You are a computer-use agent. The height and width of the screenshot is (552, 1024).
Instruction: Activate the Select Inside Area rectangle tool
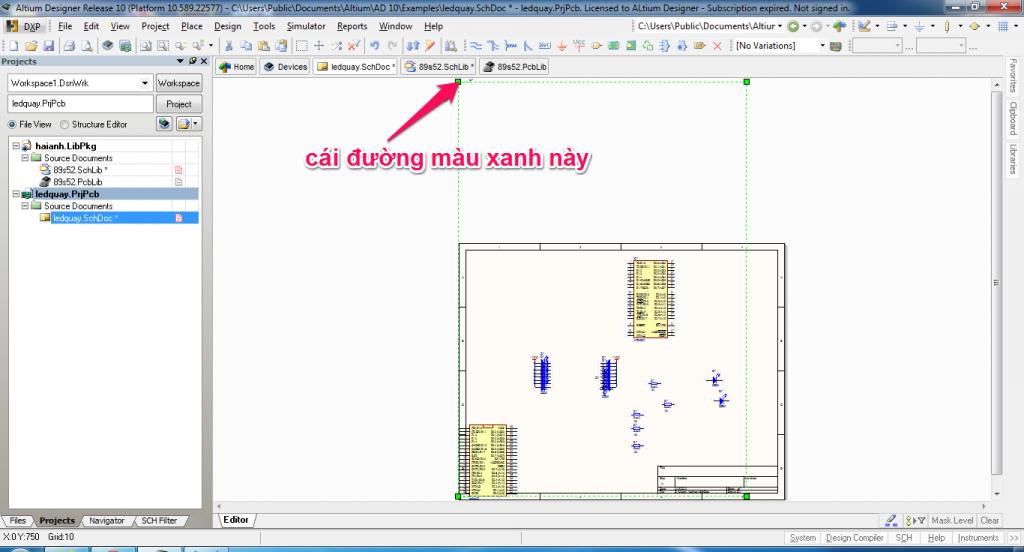click(x=301, y=46)
